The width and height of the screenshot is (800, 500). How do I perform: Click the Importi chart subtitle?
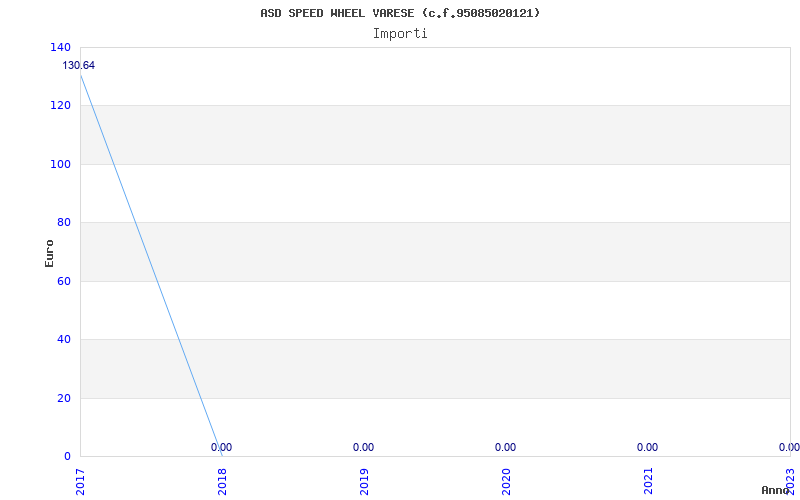click(x=400, y=33)
